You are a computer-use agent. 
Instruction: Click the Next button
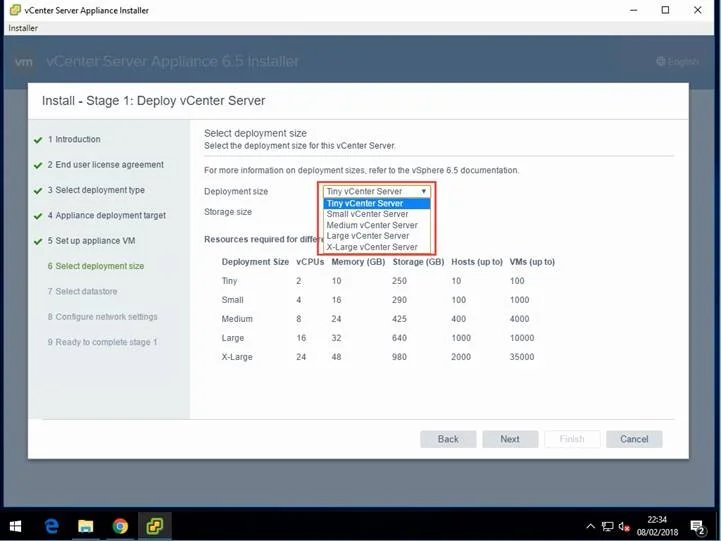510,439
